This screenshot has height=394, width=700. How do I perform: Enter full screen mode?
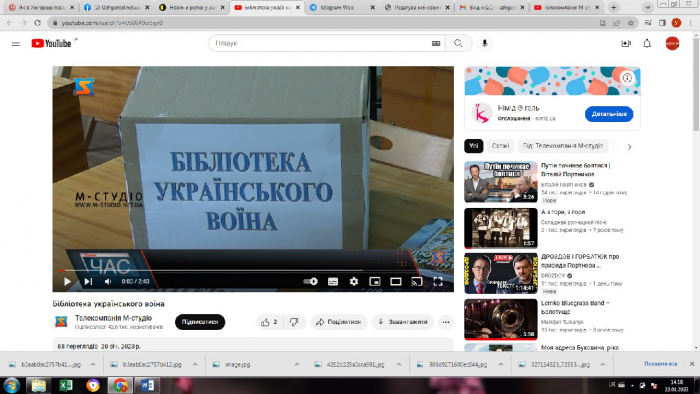pyautogui.click(x=438, y=282)
